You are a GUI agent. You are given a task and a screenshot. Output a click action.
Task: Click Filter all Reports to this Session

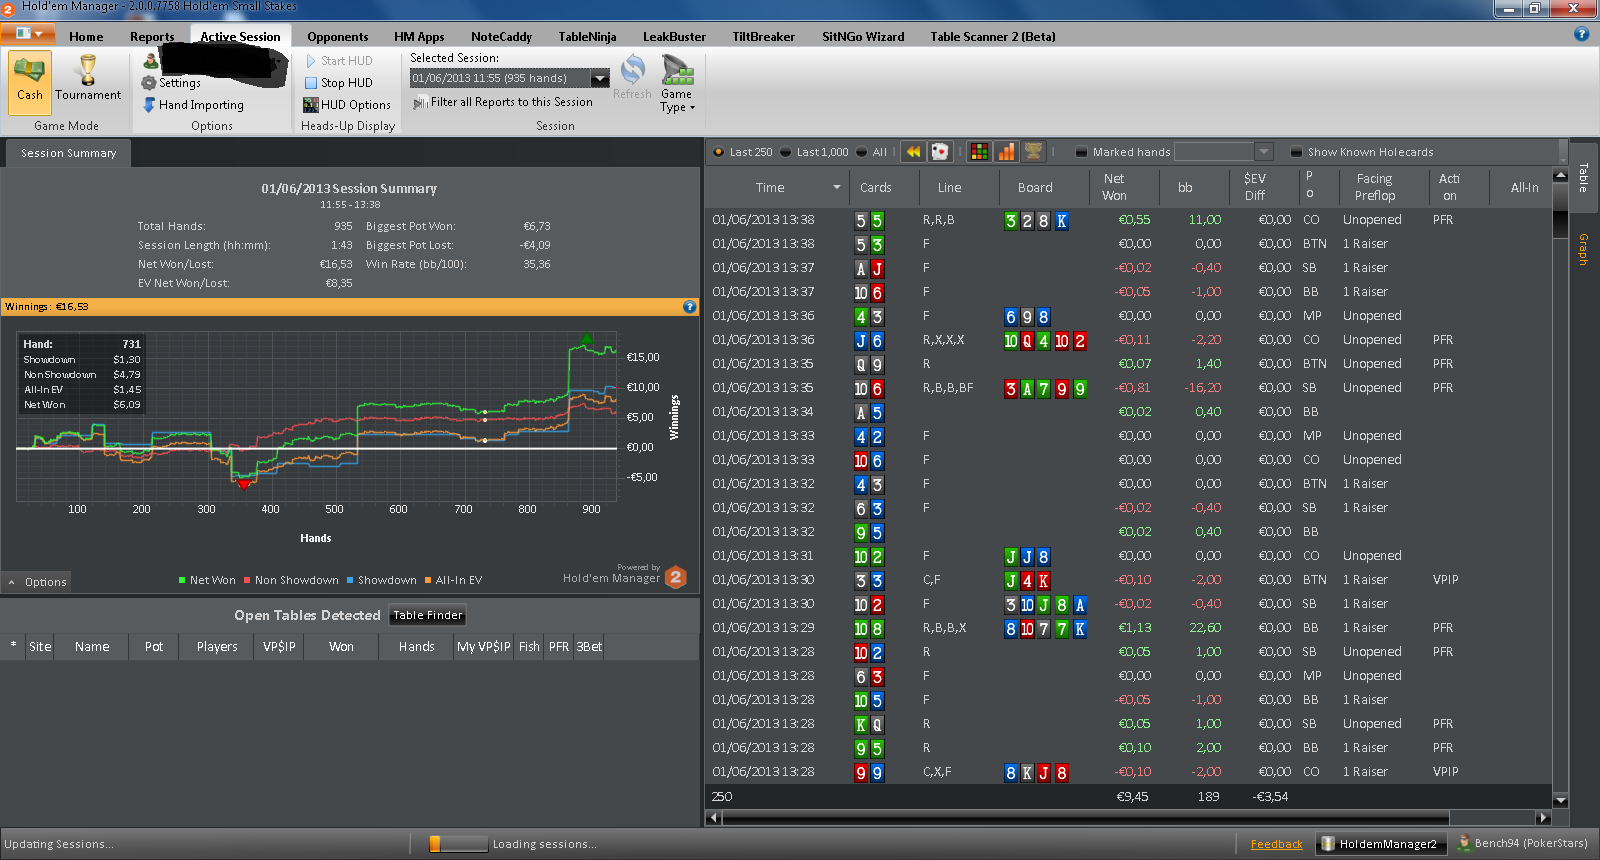coord(503,102)
